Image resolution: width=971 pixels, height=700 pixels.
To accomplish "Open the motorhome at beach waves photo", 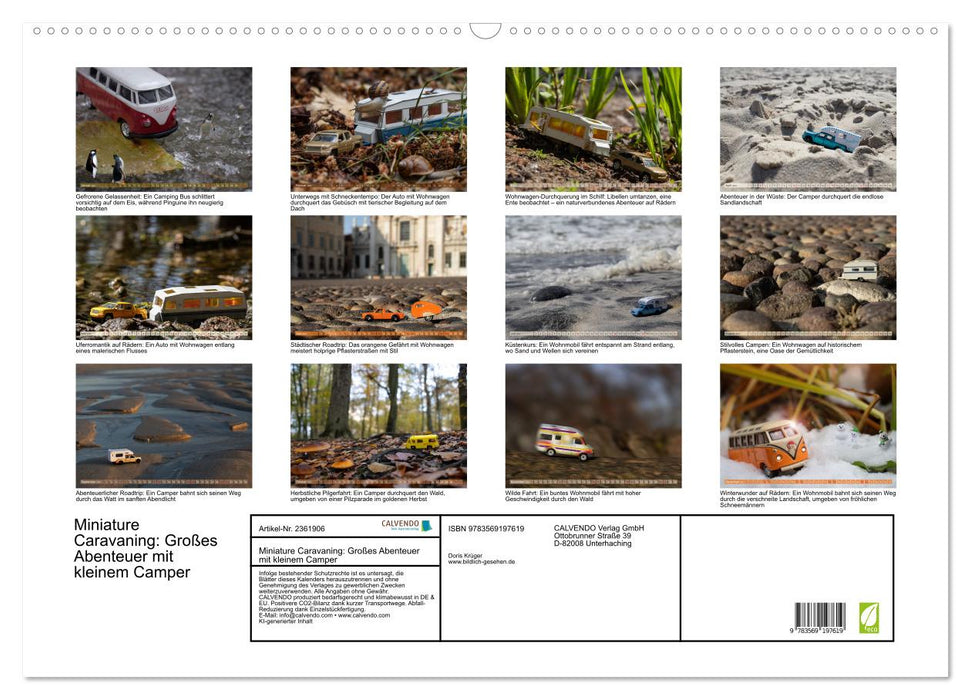I will point(593,278).
